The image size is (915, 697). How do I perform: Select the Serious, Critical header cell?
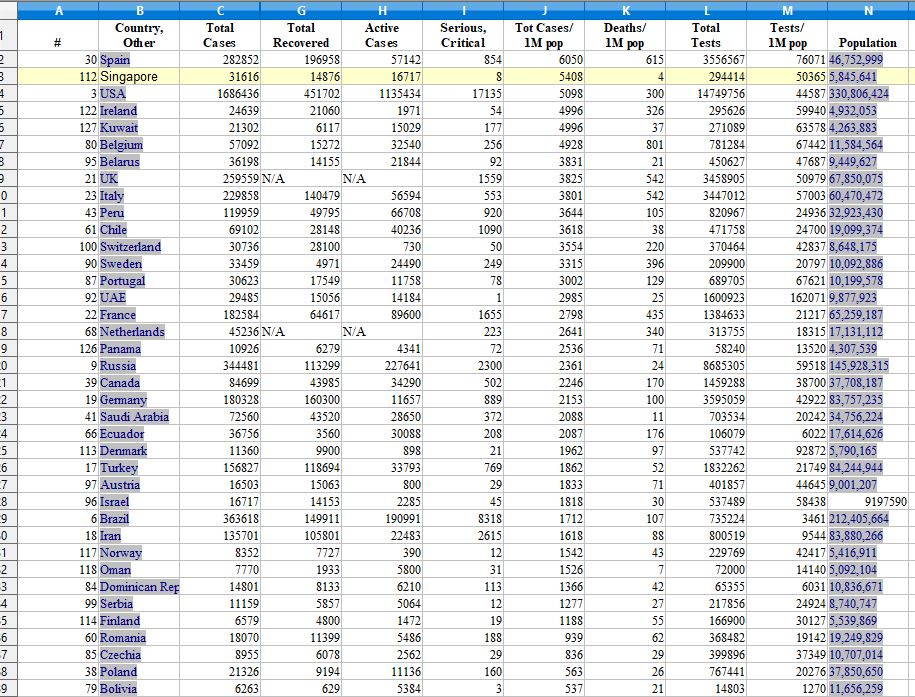[x=463, y=35]
